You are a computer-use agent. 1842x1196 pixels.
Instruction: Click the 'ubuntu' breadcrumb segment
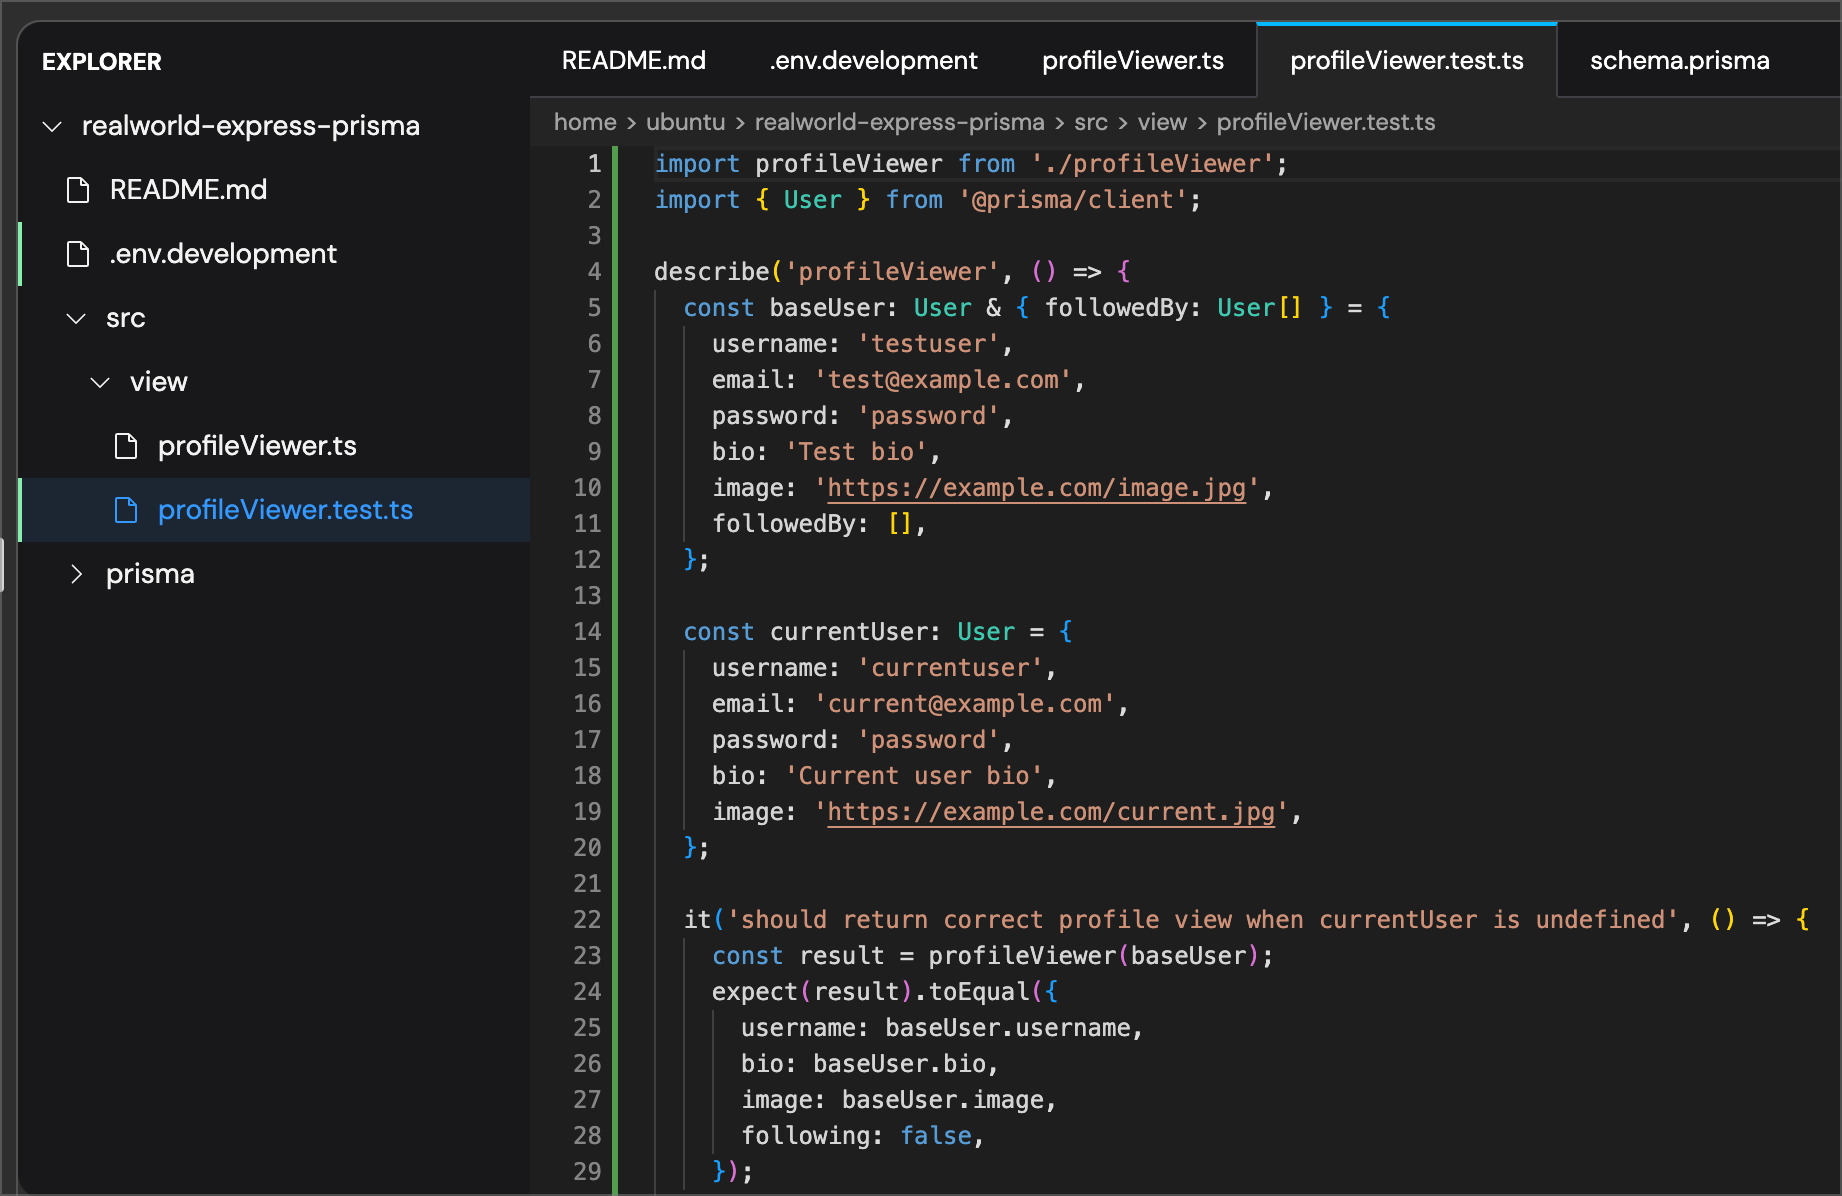[x=685, y=122]
